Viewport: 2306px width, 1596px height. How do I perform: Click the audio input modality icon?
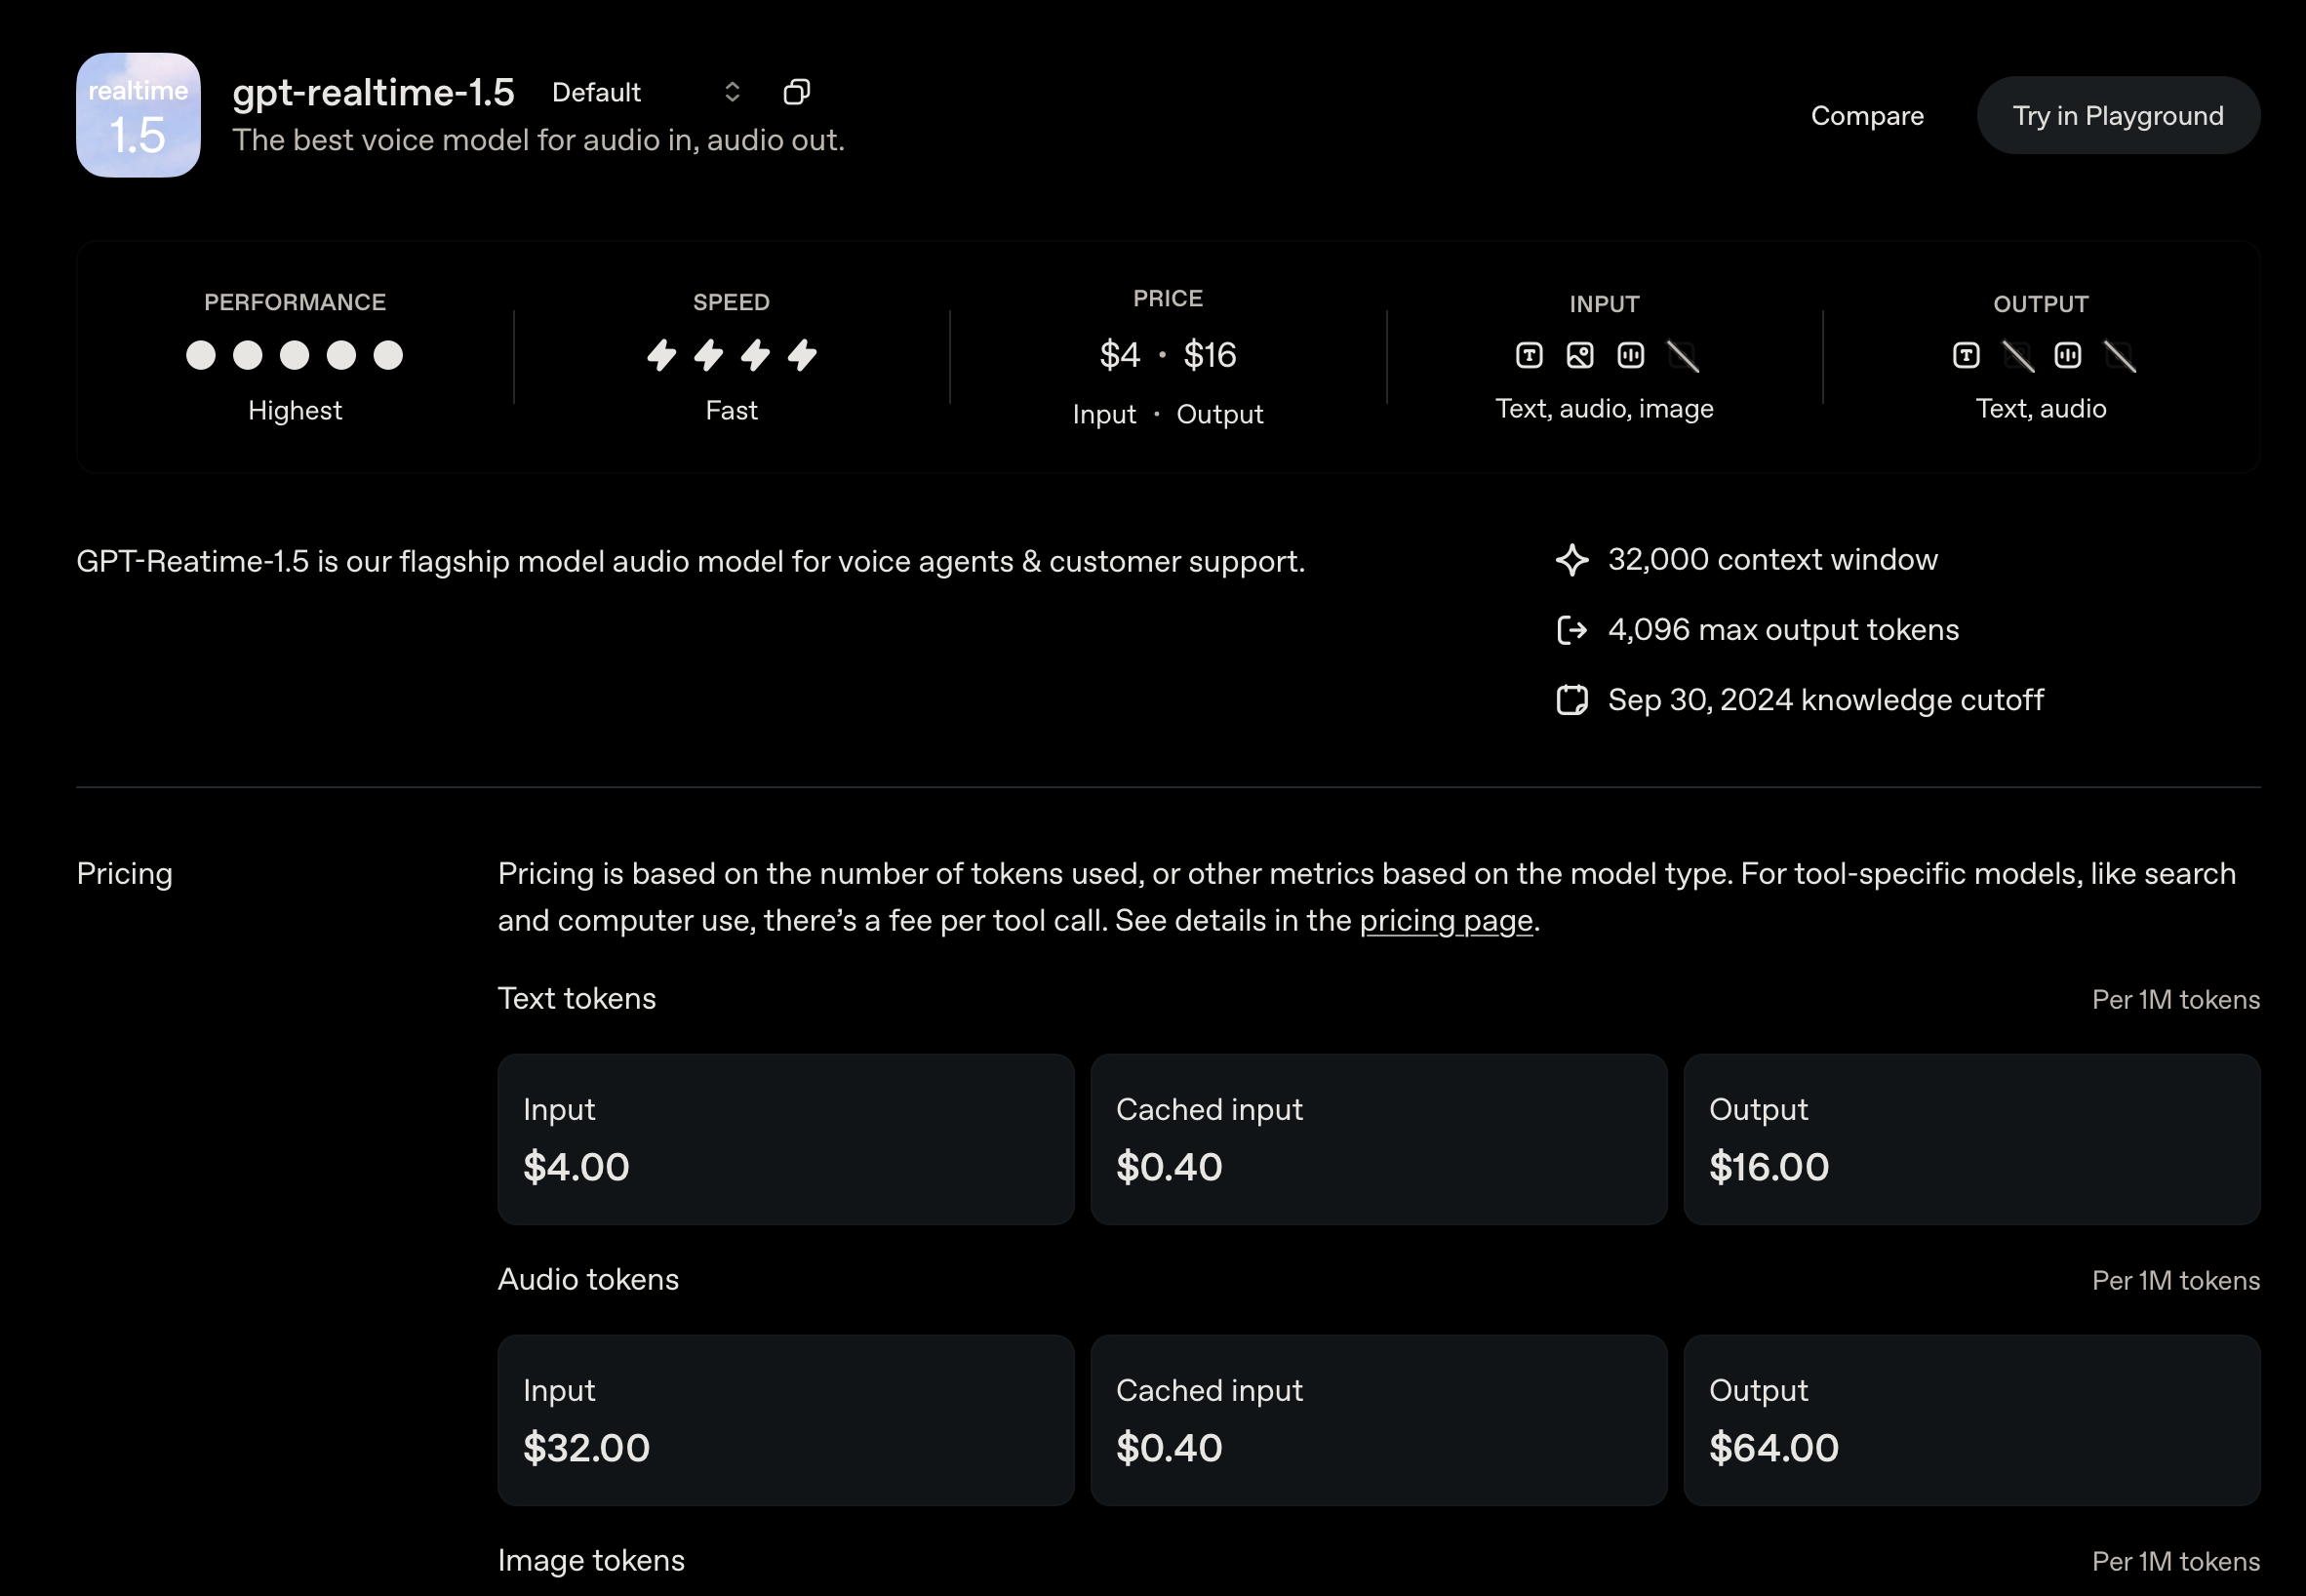[1630, 355]
